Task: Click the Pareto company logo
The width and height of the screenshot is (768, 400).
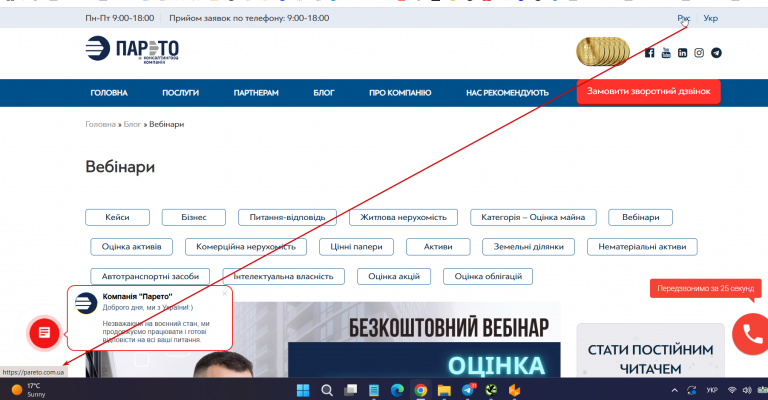Action: click(x=132, y=49)
